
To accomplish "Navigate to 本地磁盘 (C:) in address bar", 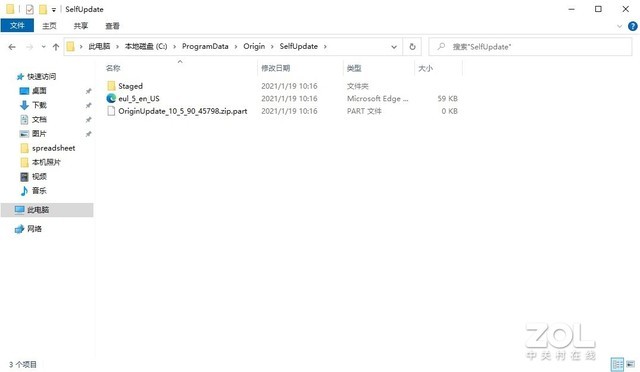I will click(x=146, y=47).
